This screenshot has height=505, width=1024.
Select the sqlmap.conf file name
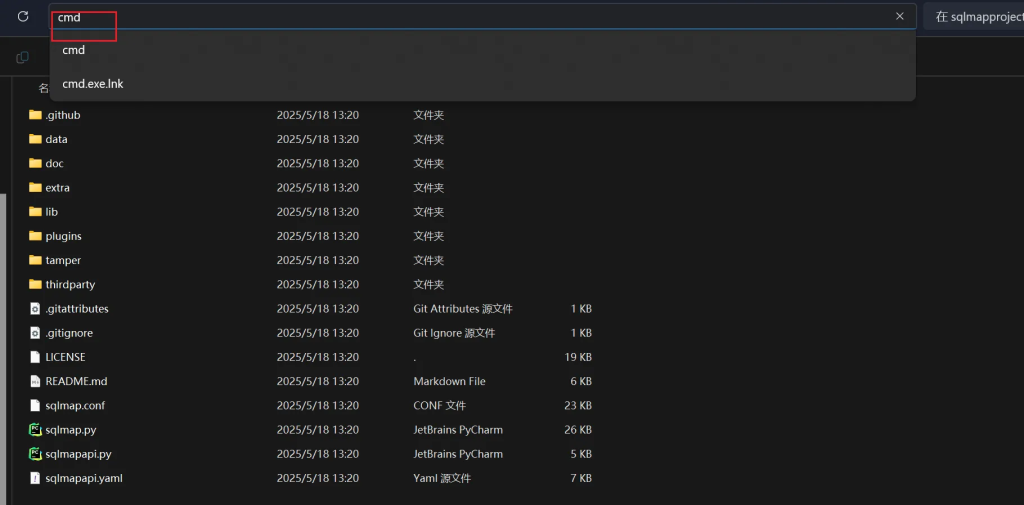tap(75, 406)
